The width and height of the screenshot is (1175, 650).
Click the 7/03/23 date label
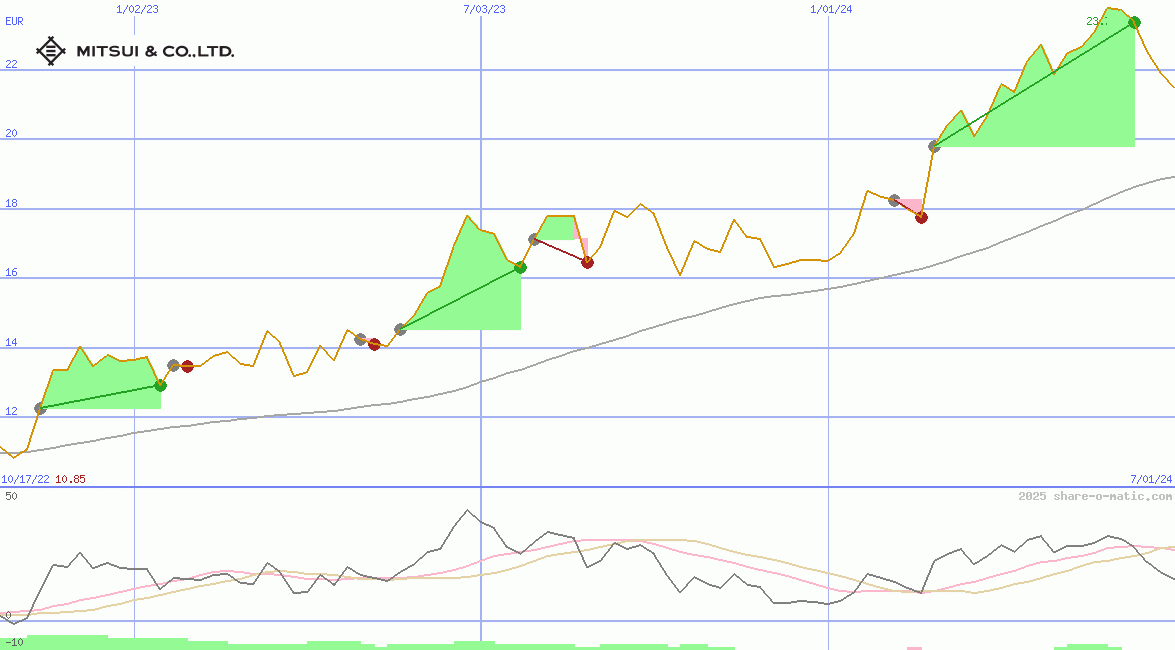[484, 9]
